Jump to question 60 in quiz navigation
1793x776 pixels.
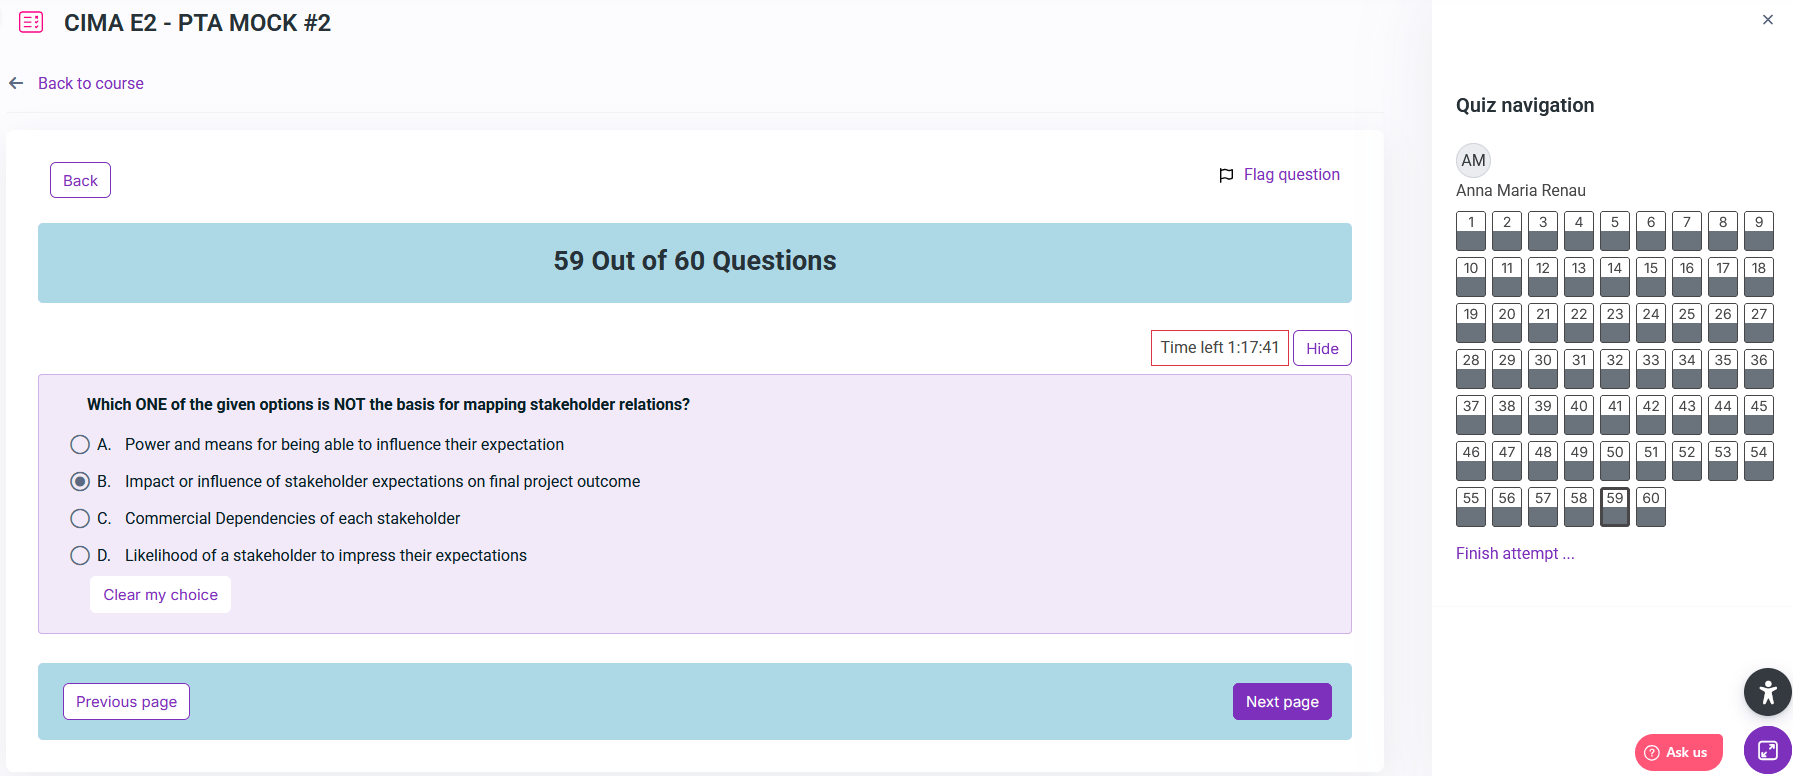point(1650,506)
